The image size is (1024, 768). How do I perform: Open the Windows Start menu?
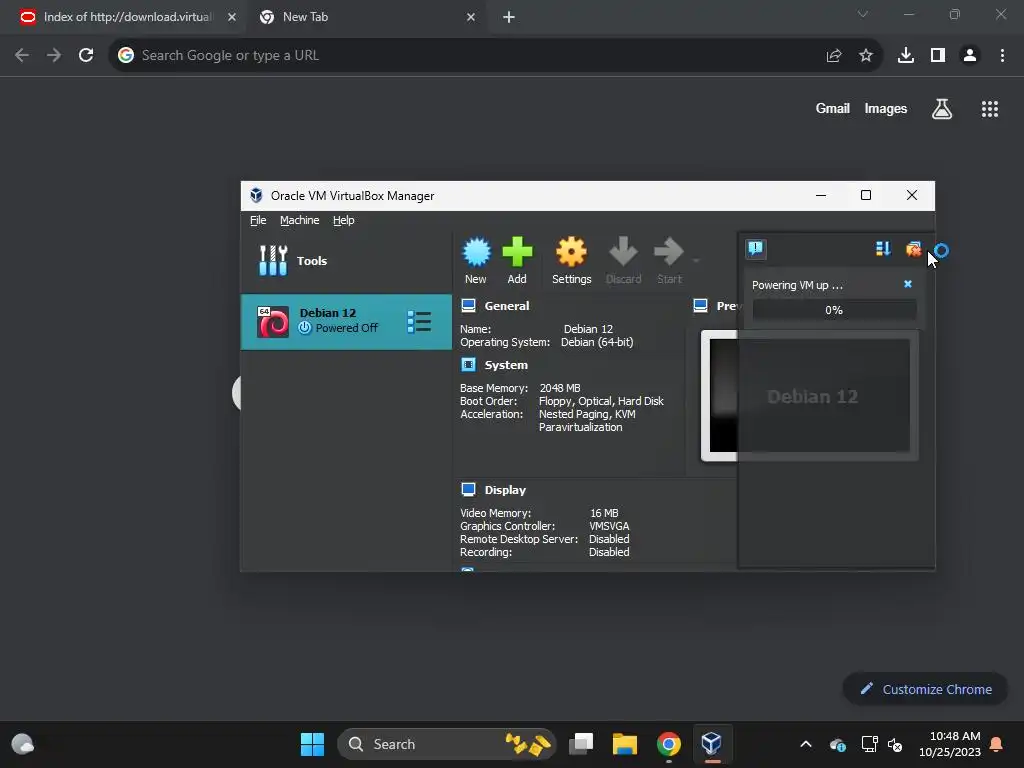[312, 744]
